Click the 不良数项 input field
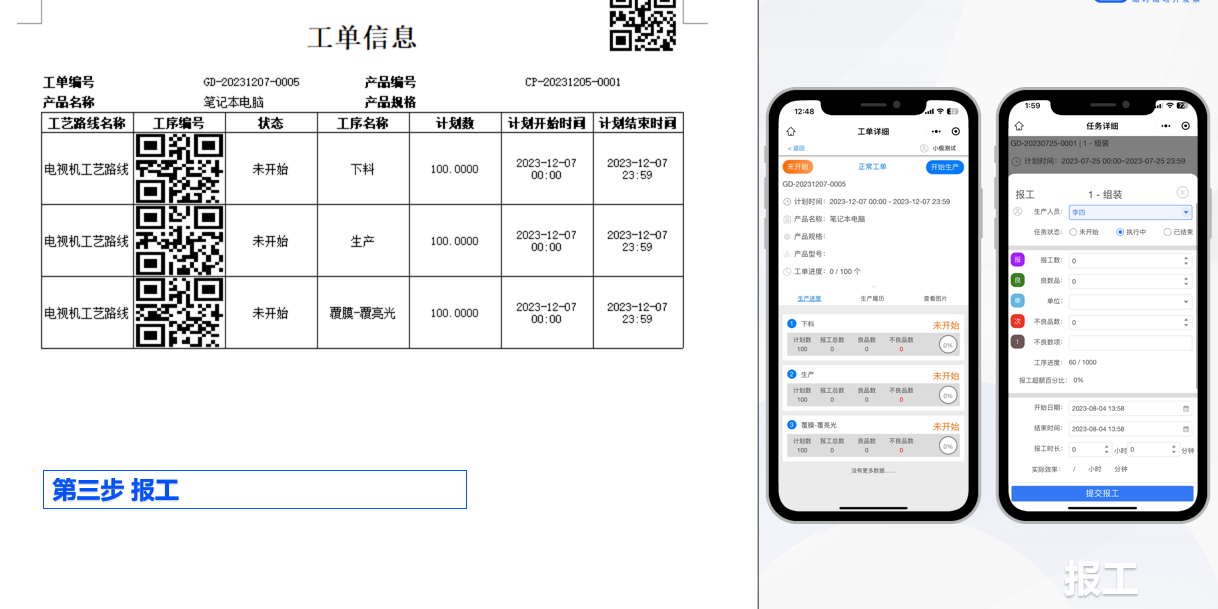Image resolution: width=1218 pixels, height=609 pixels. (1130, 342)
